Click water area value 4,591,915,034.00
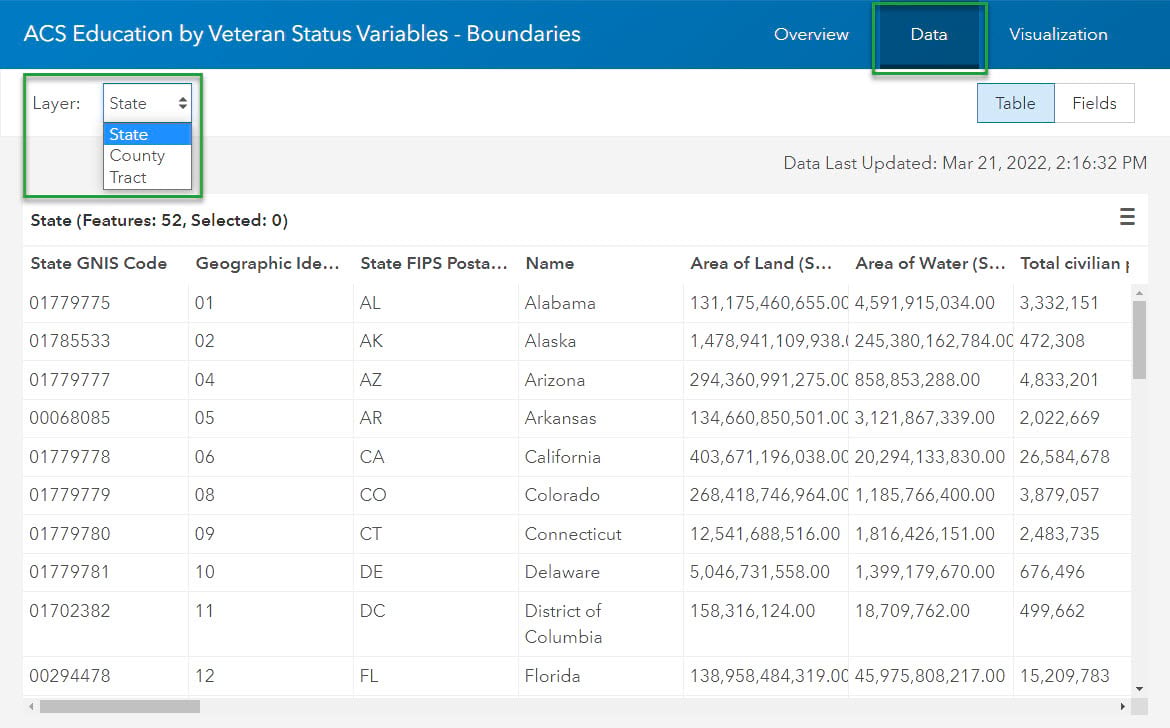The width and height of the screenshot is (1170, 728). pos(925,303)
